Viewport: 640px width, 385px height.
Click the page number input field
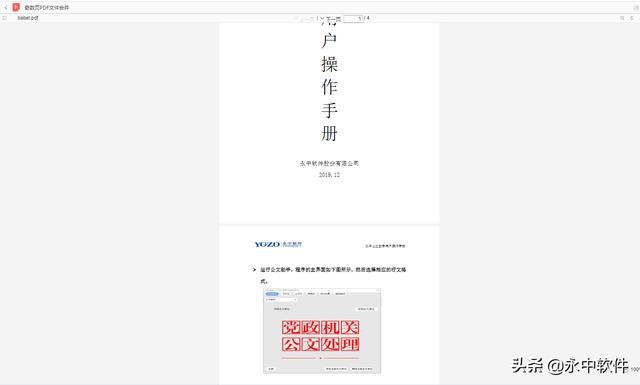click(x=353, y=18)
